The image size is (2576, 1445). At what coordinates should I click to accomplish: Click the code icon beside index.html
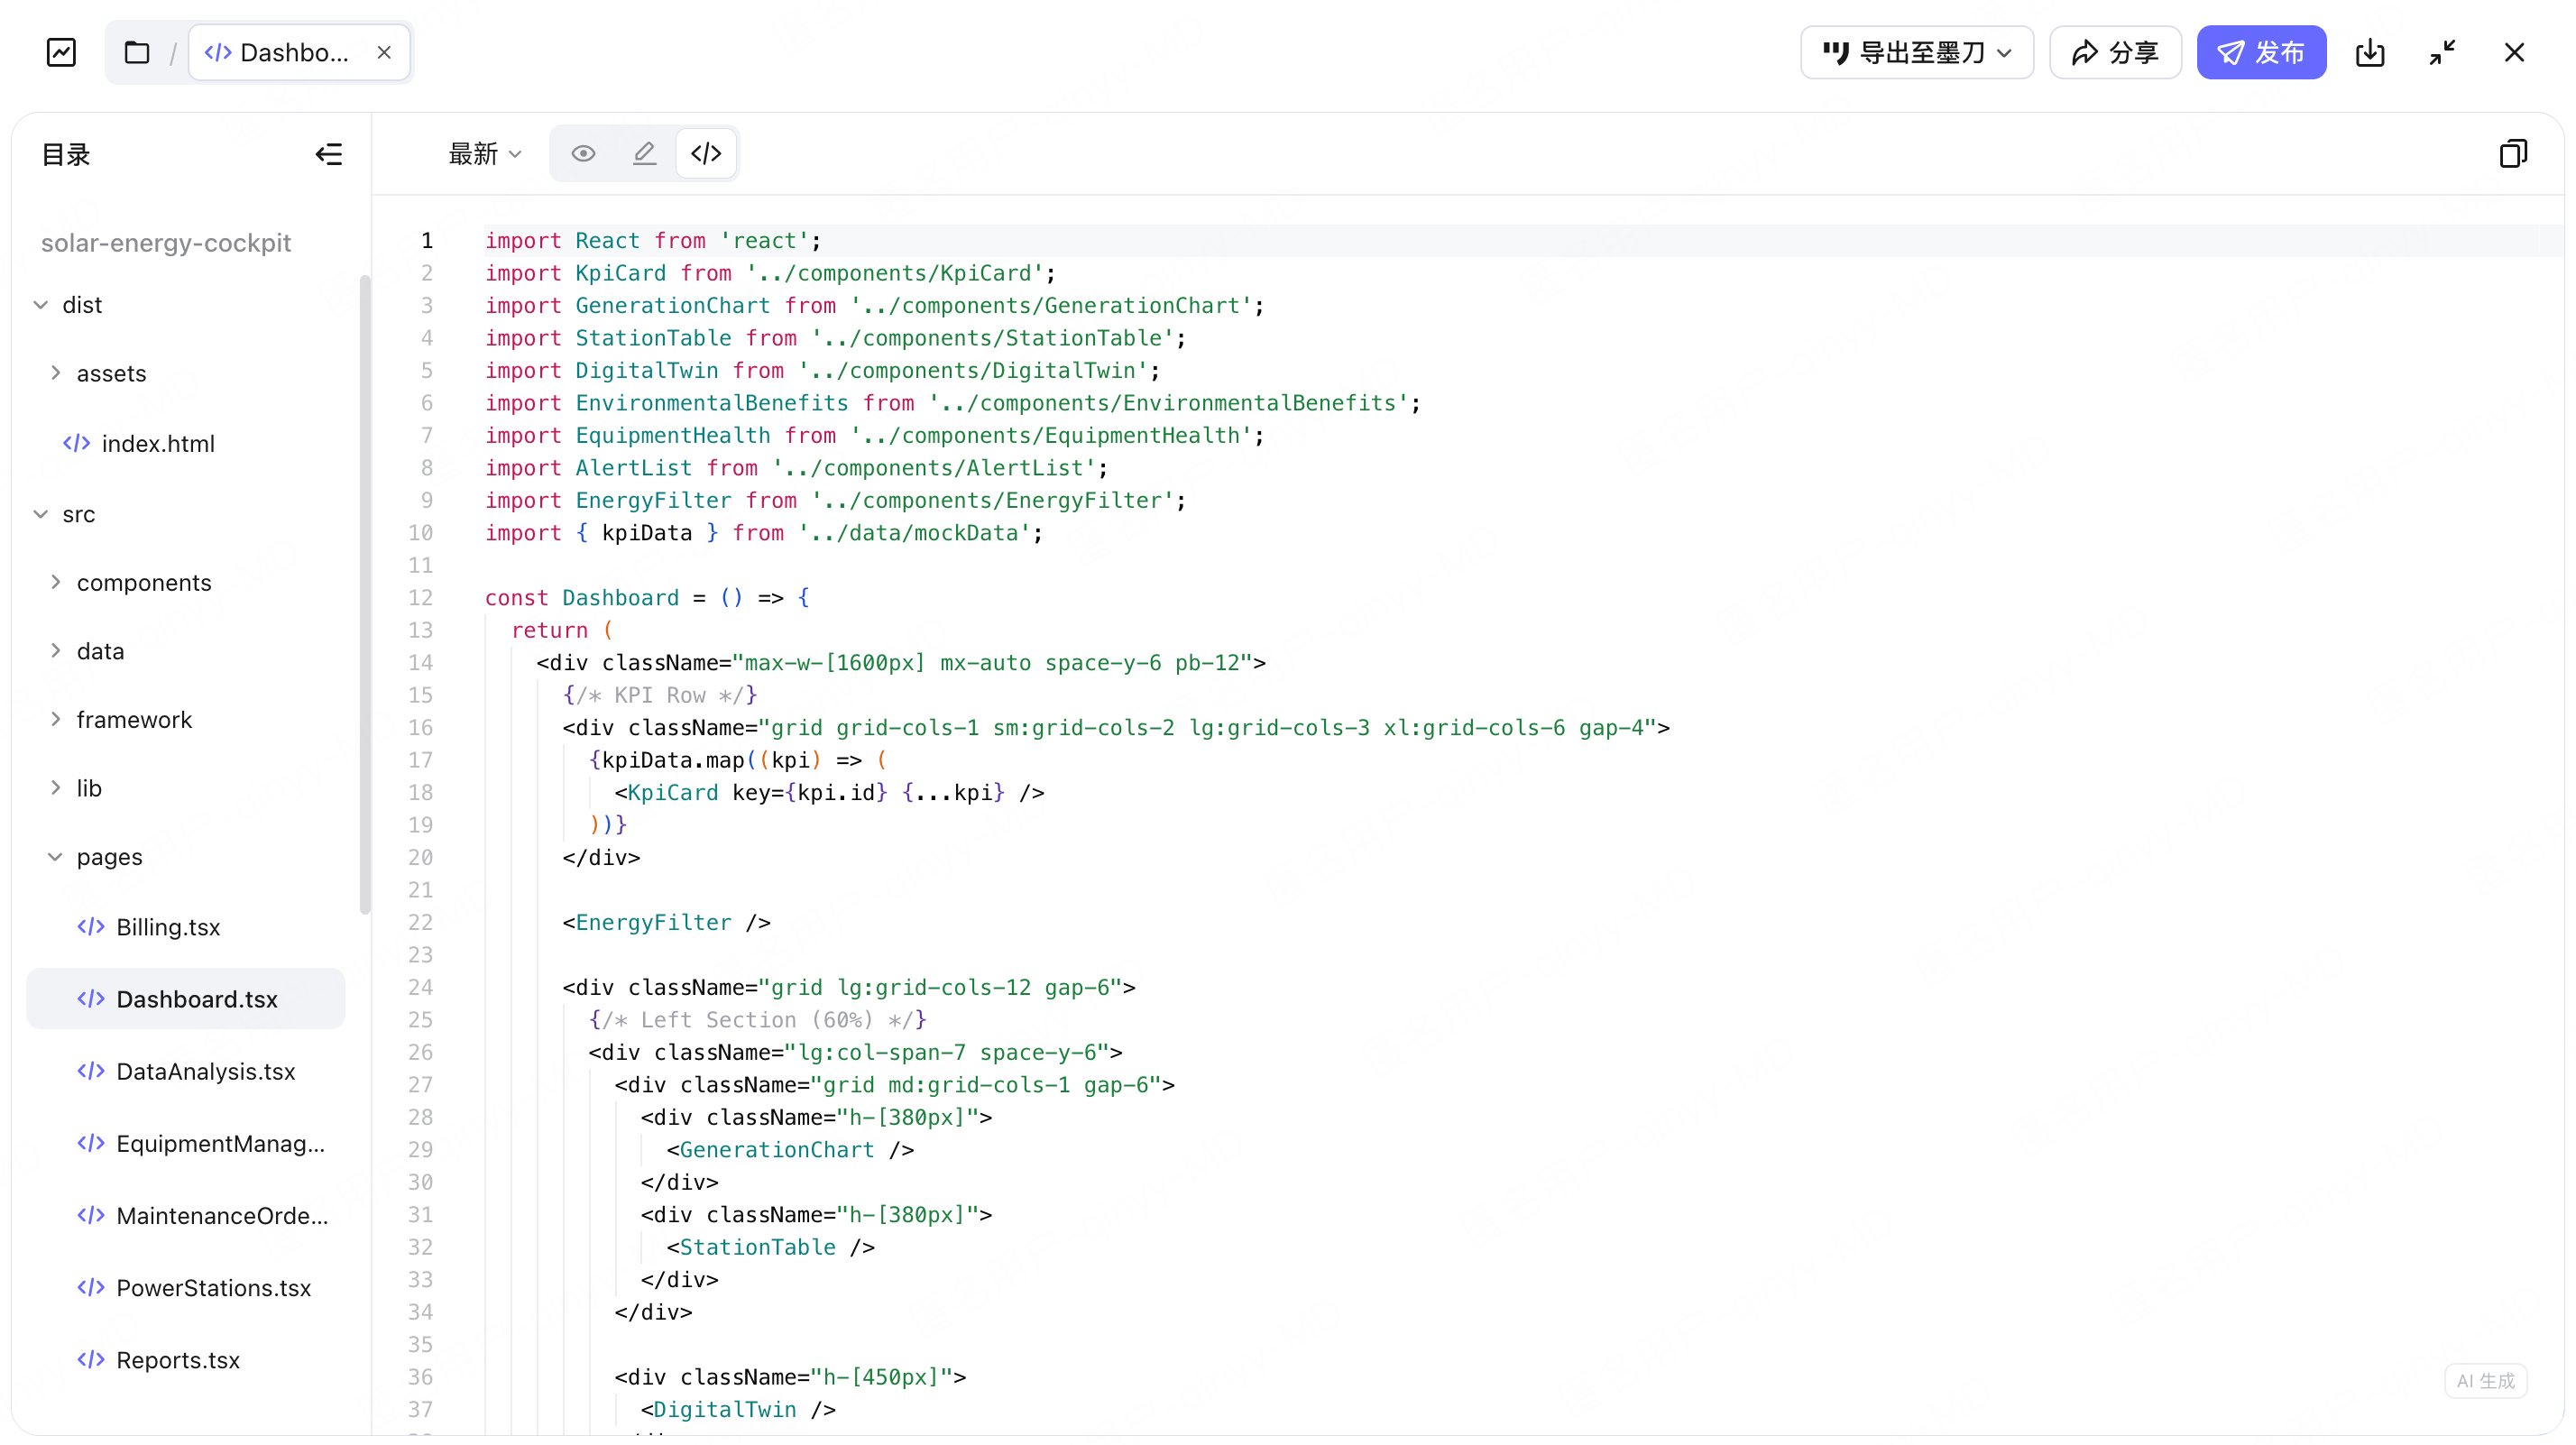(x=76, y=443)
